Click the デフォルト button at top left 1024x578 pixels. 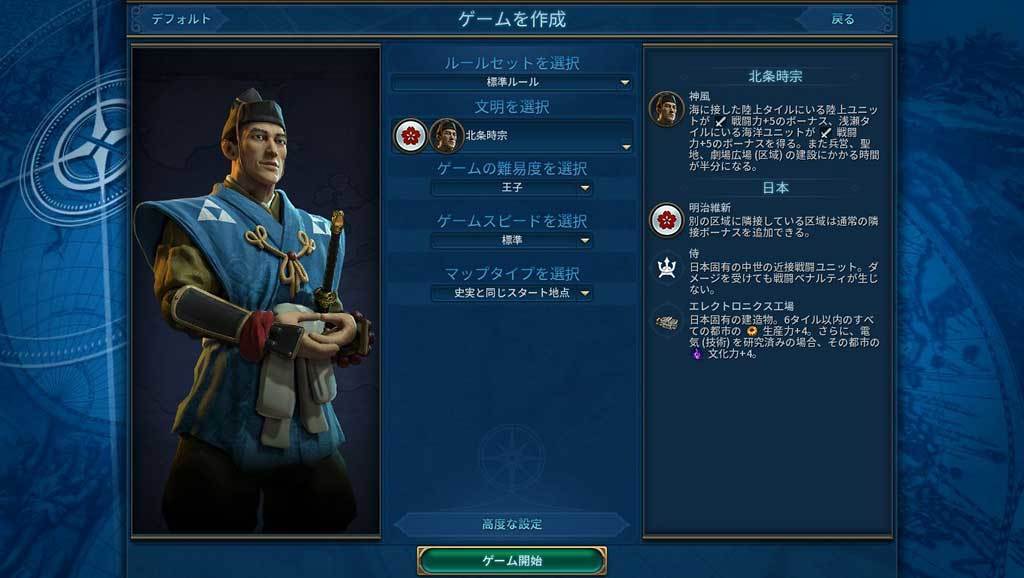181,19
